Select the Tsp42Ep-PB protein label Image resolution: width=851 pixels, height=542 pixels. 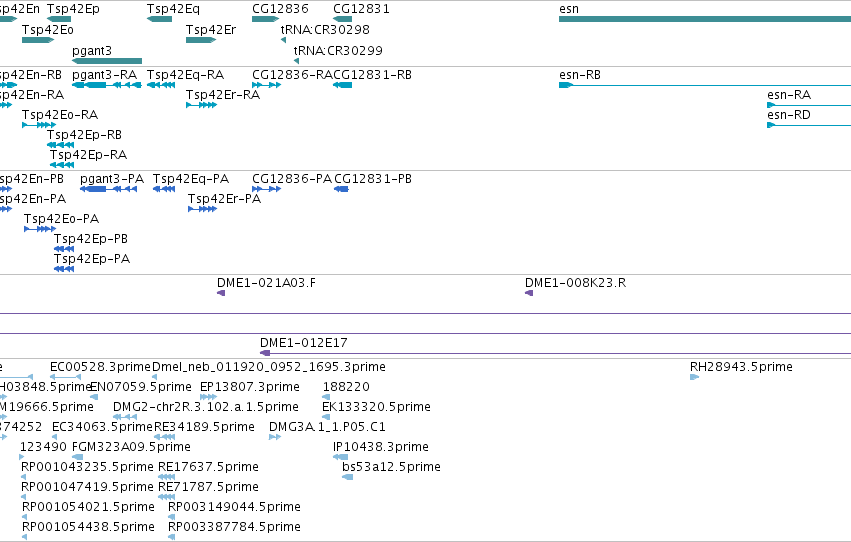tap(91, 239)
